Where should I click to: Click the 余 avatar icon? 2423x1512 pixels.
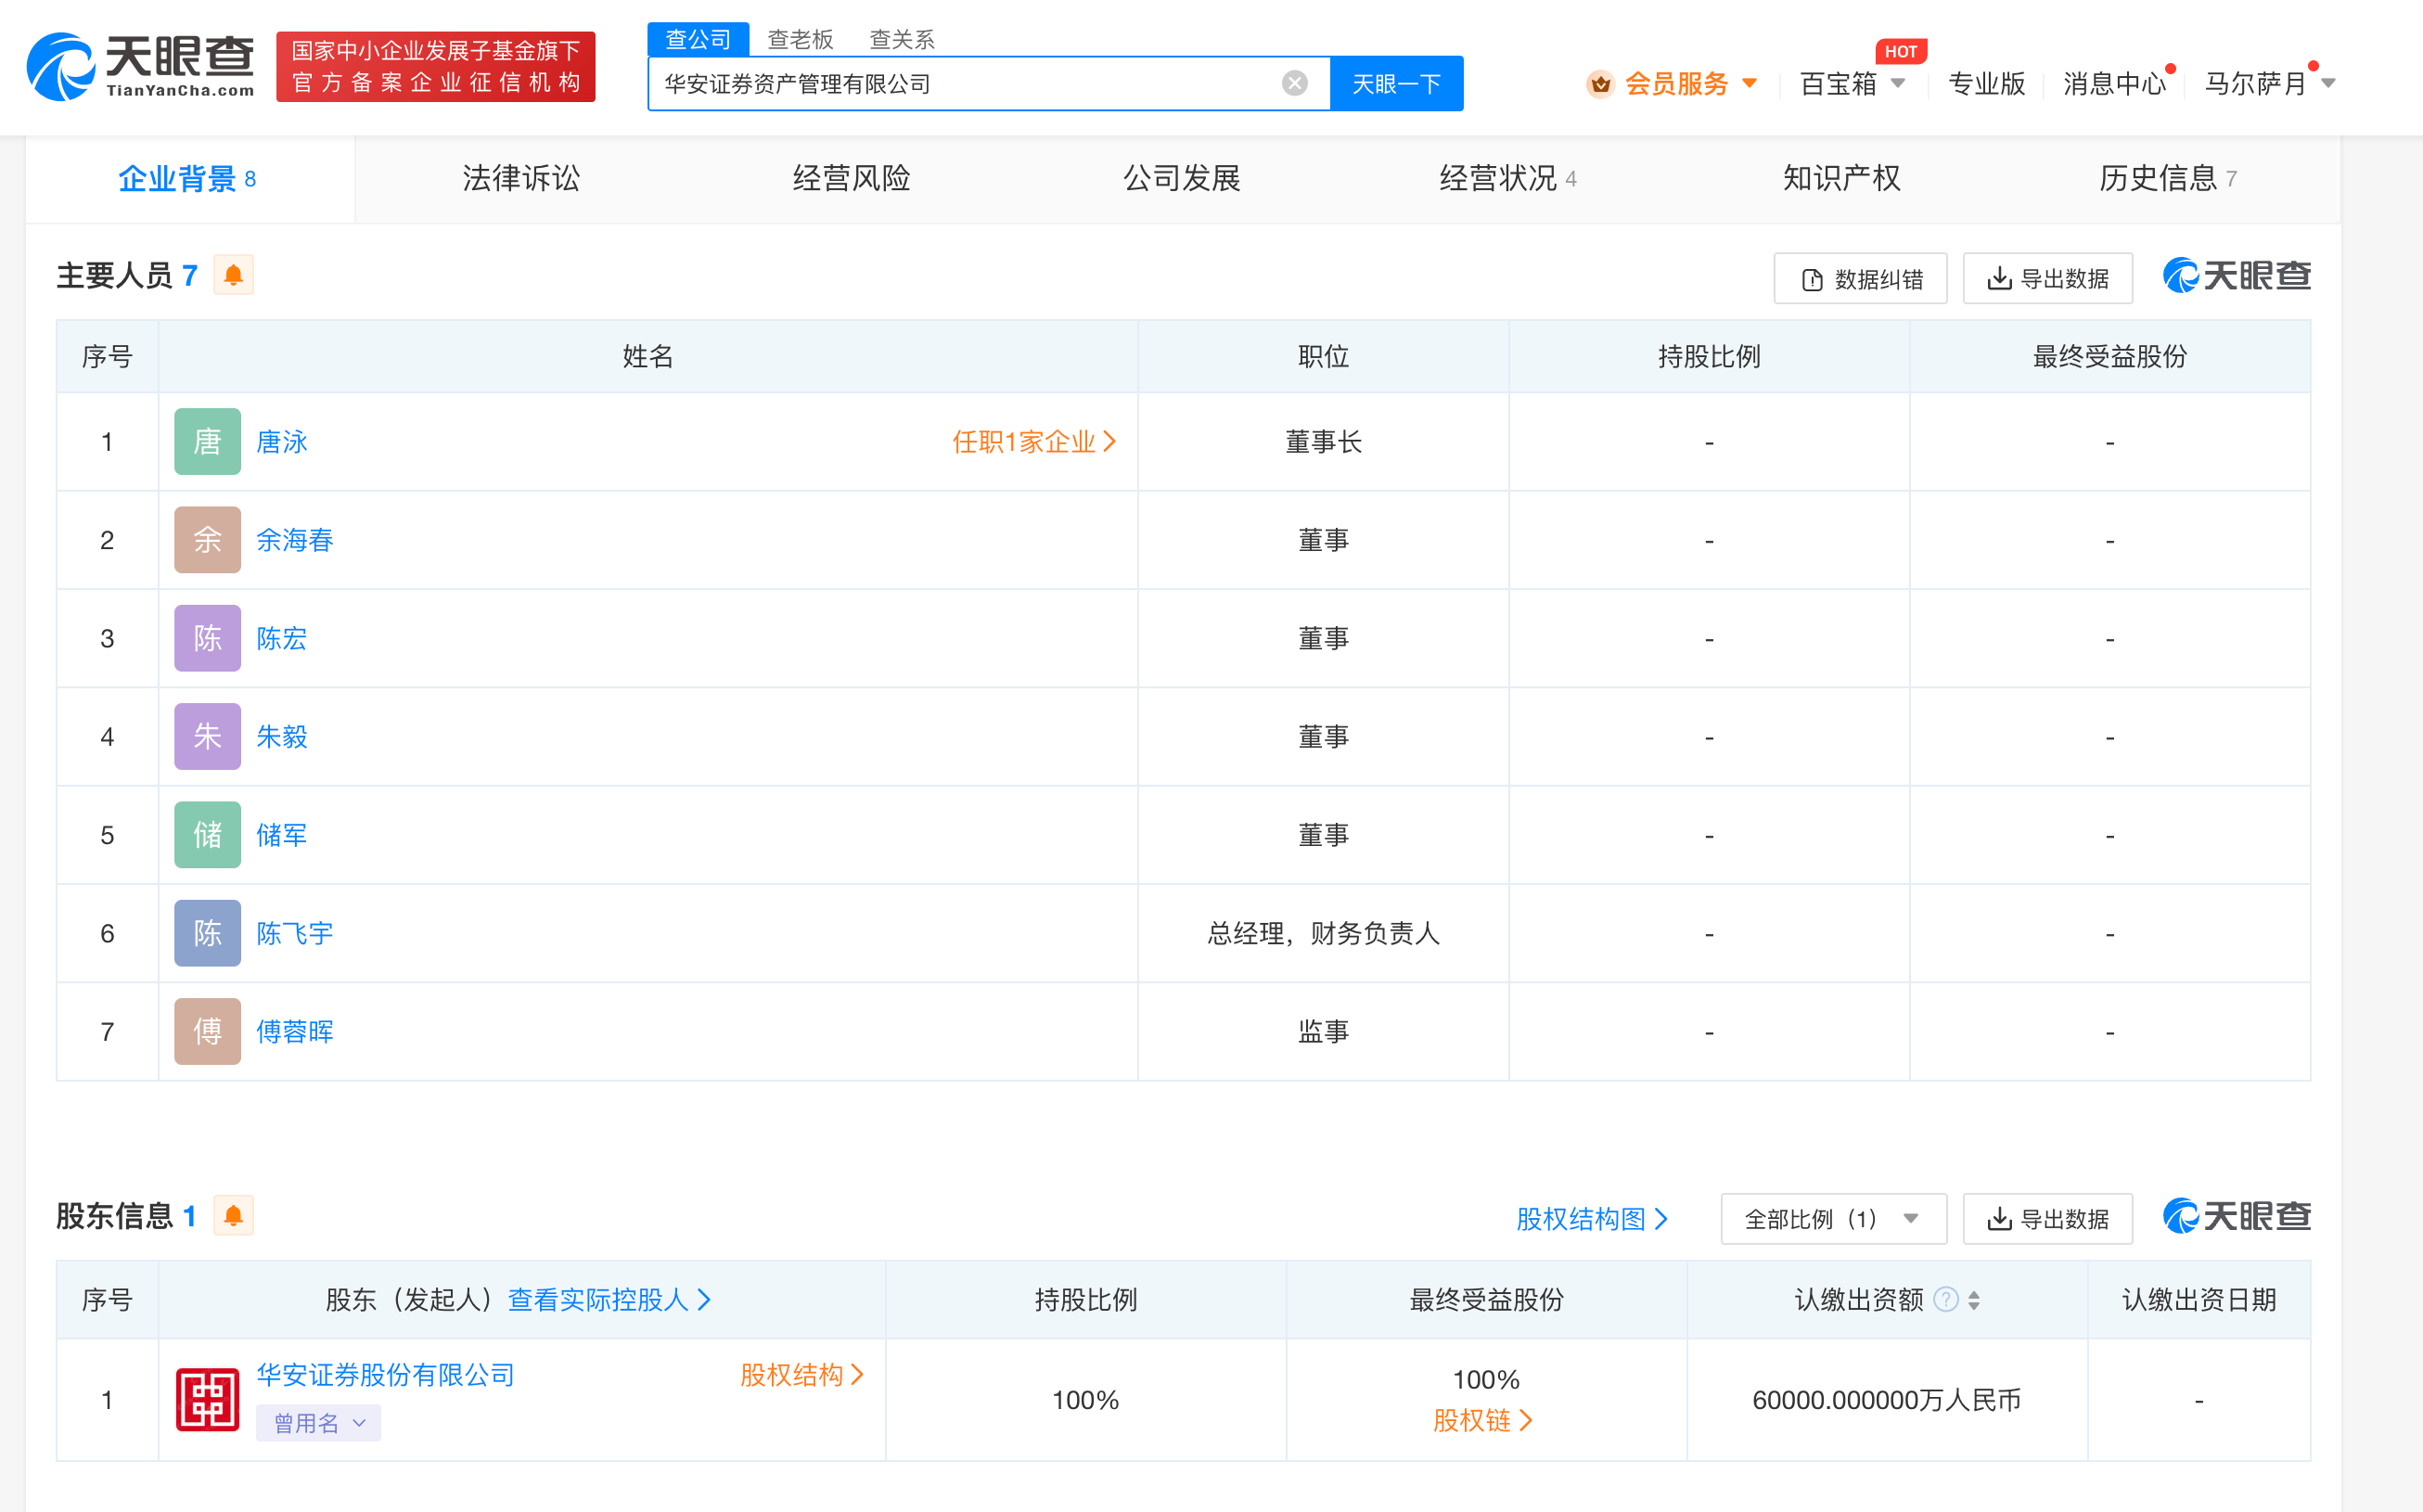pyautogui.click(x=207, y=540)
